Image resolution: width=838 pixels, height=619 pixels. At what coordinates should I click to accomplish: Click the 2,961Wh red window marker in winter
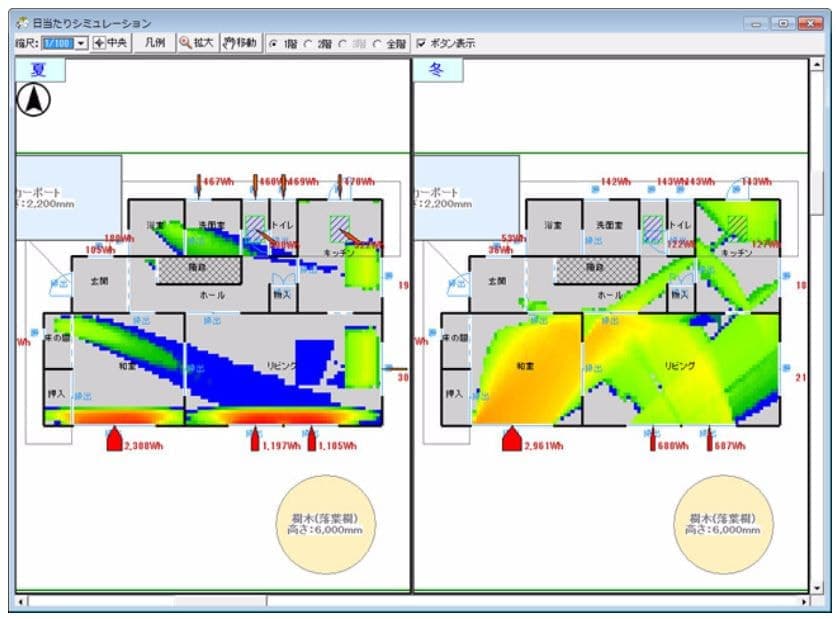[x=512, y=439]
